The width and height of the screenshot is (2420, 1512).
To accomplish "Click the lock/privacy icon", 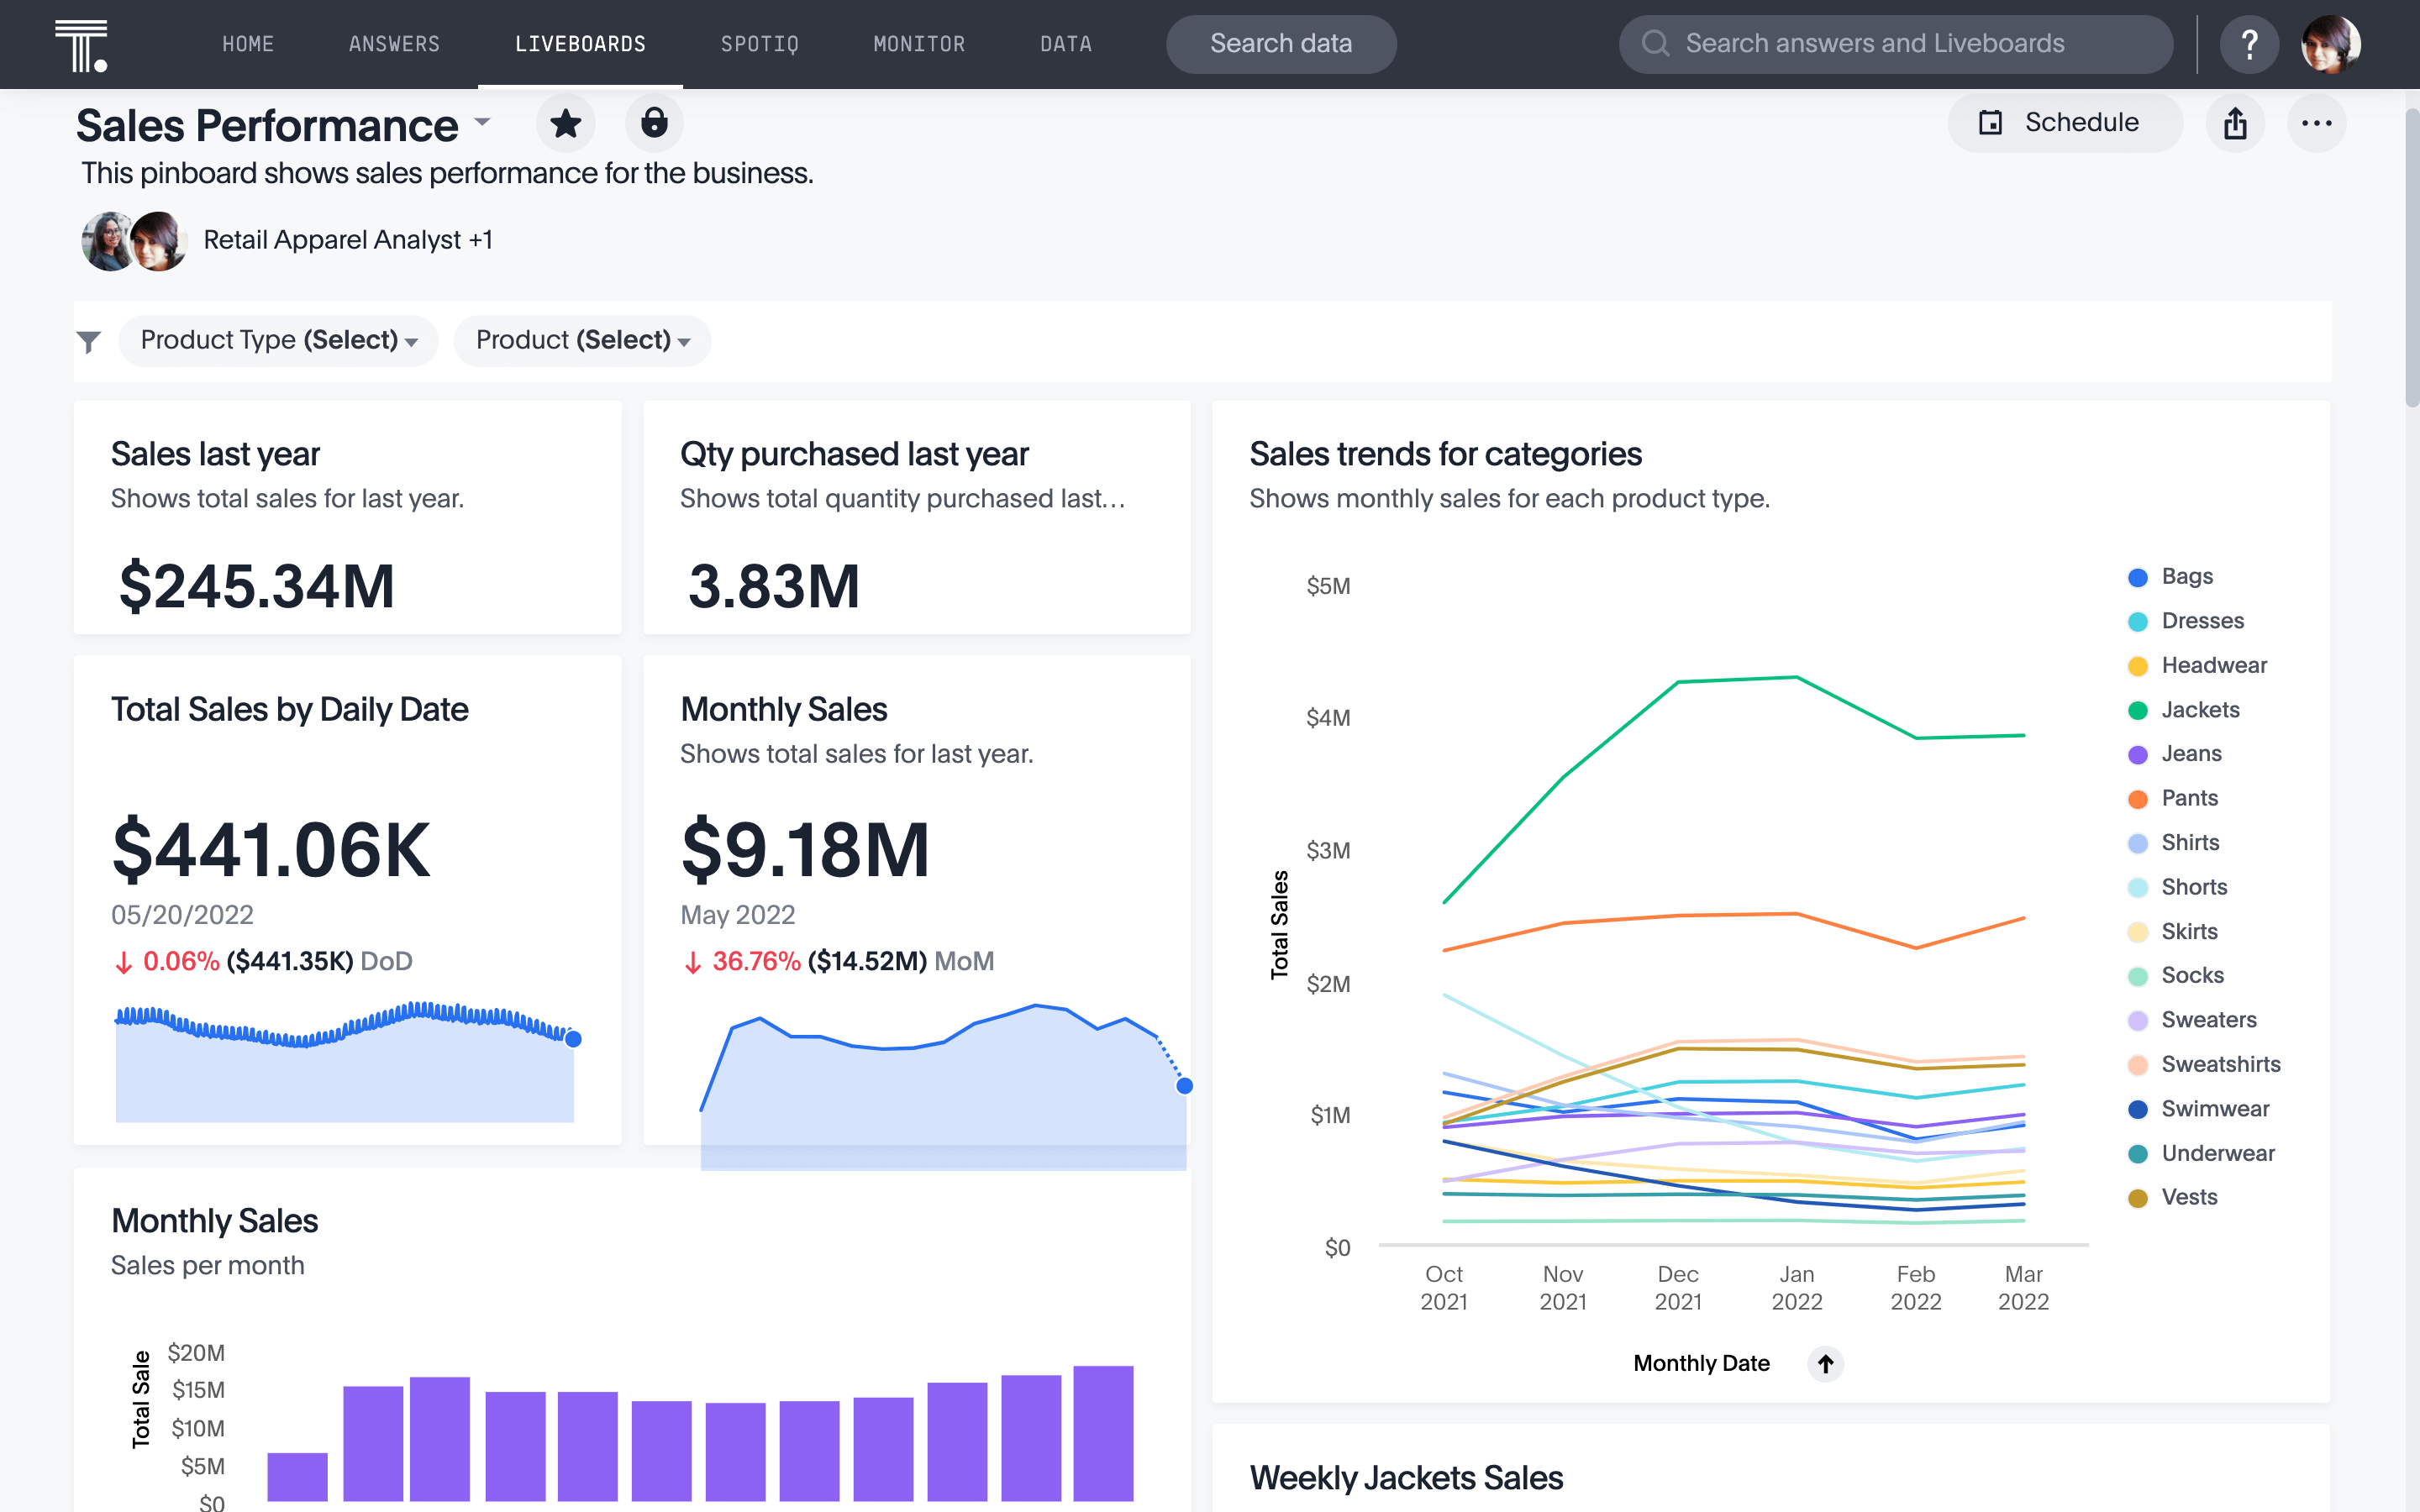I will tap(654, 122).
